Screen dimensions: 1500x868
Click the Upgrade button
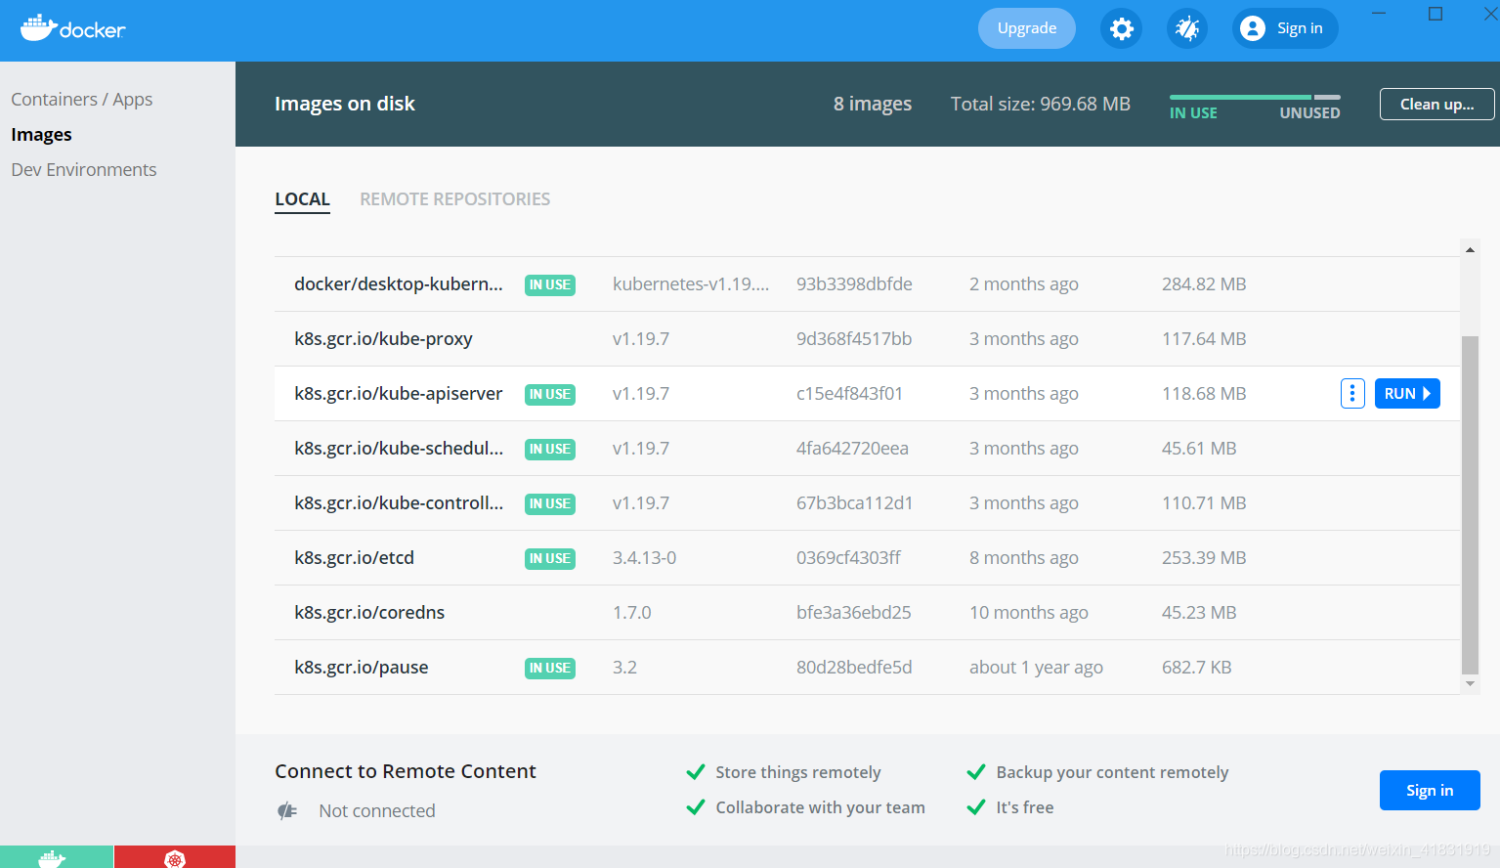click(1027, 28)
